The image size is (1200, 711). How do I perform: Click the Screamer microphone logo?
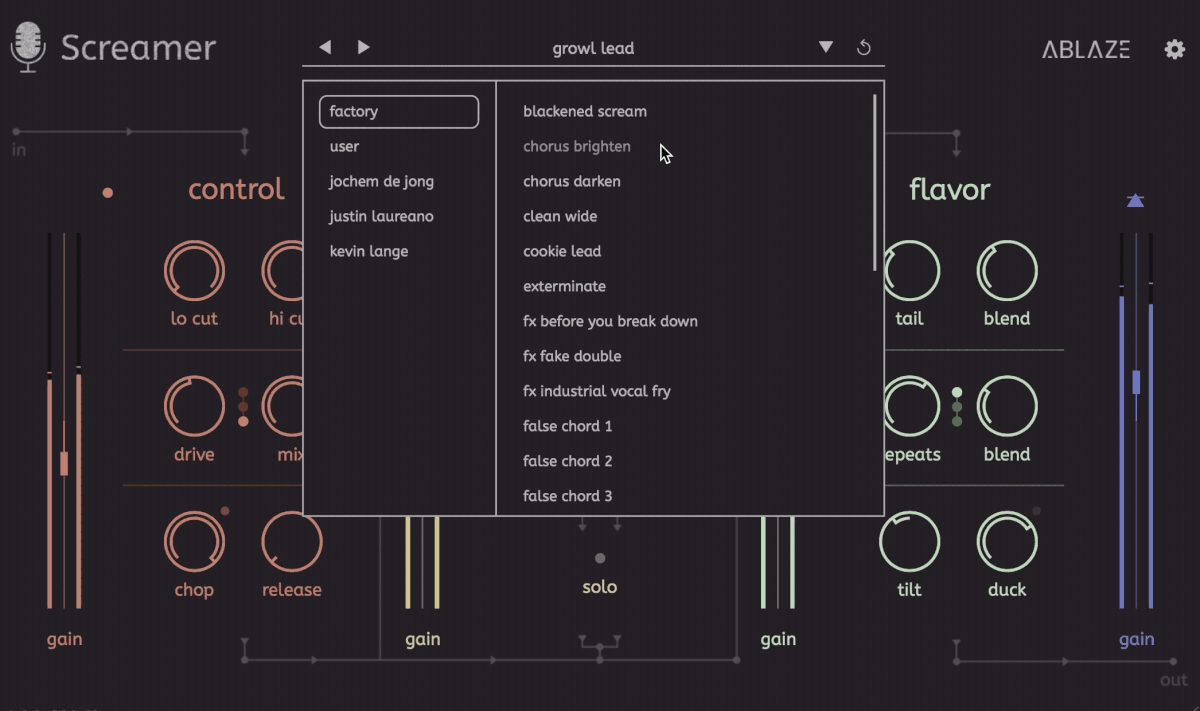(x=29, y=47)
